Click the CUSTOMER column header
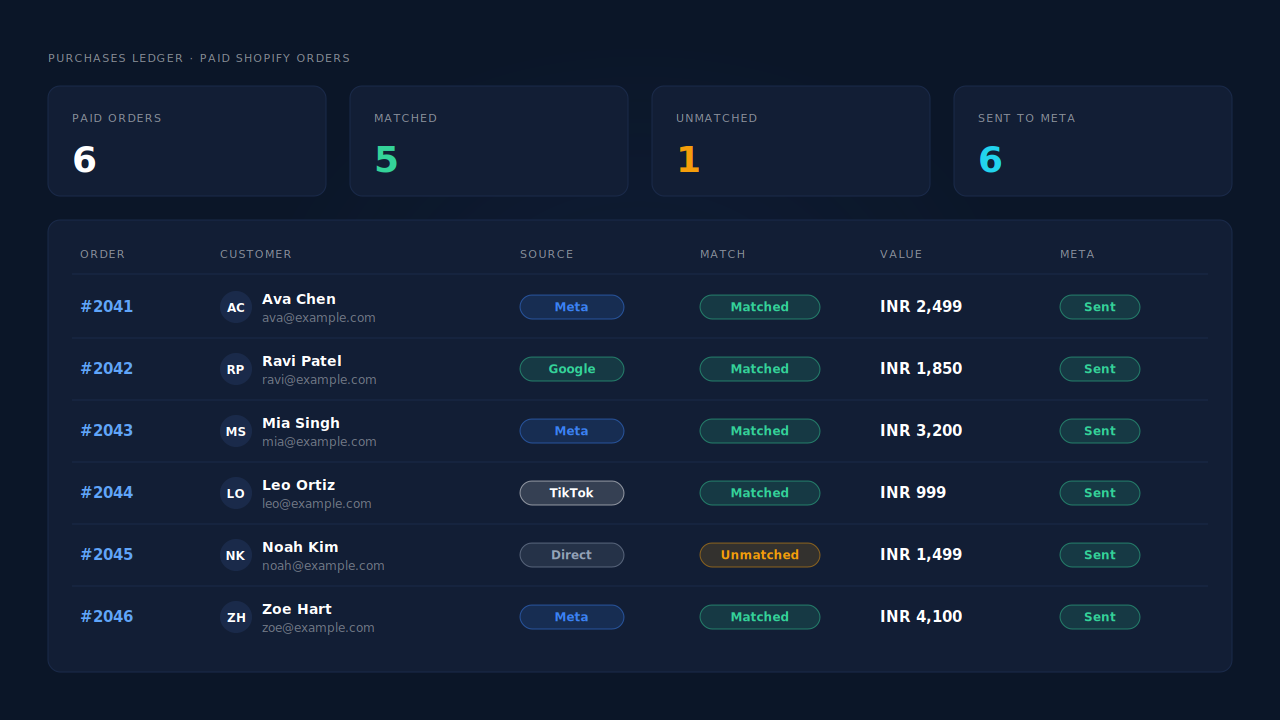This screenshot has width=1280, height=720. click(x=256, y=254)
